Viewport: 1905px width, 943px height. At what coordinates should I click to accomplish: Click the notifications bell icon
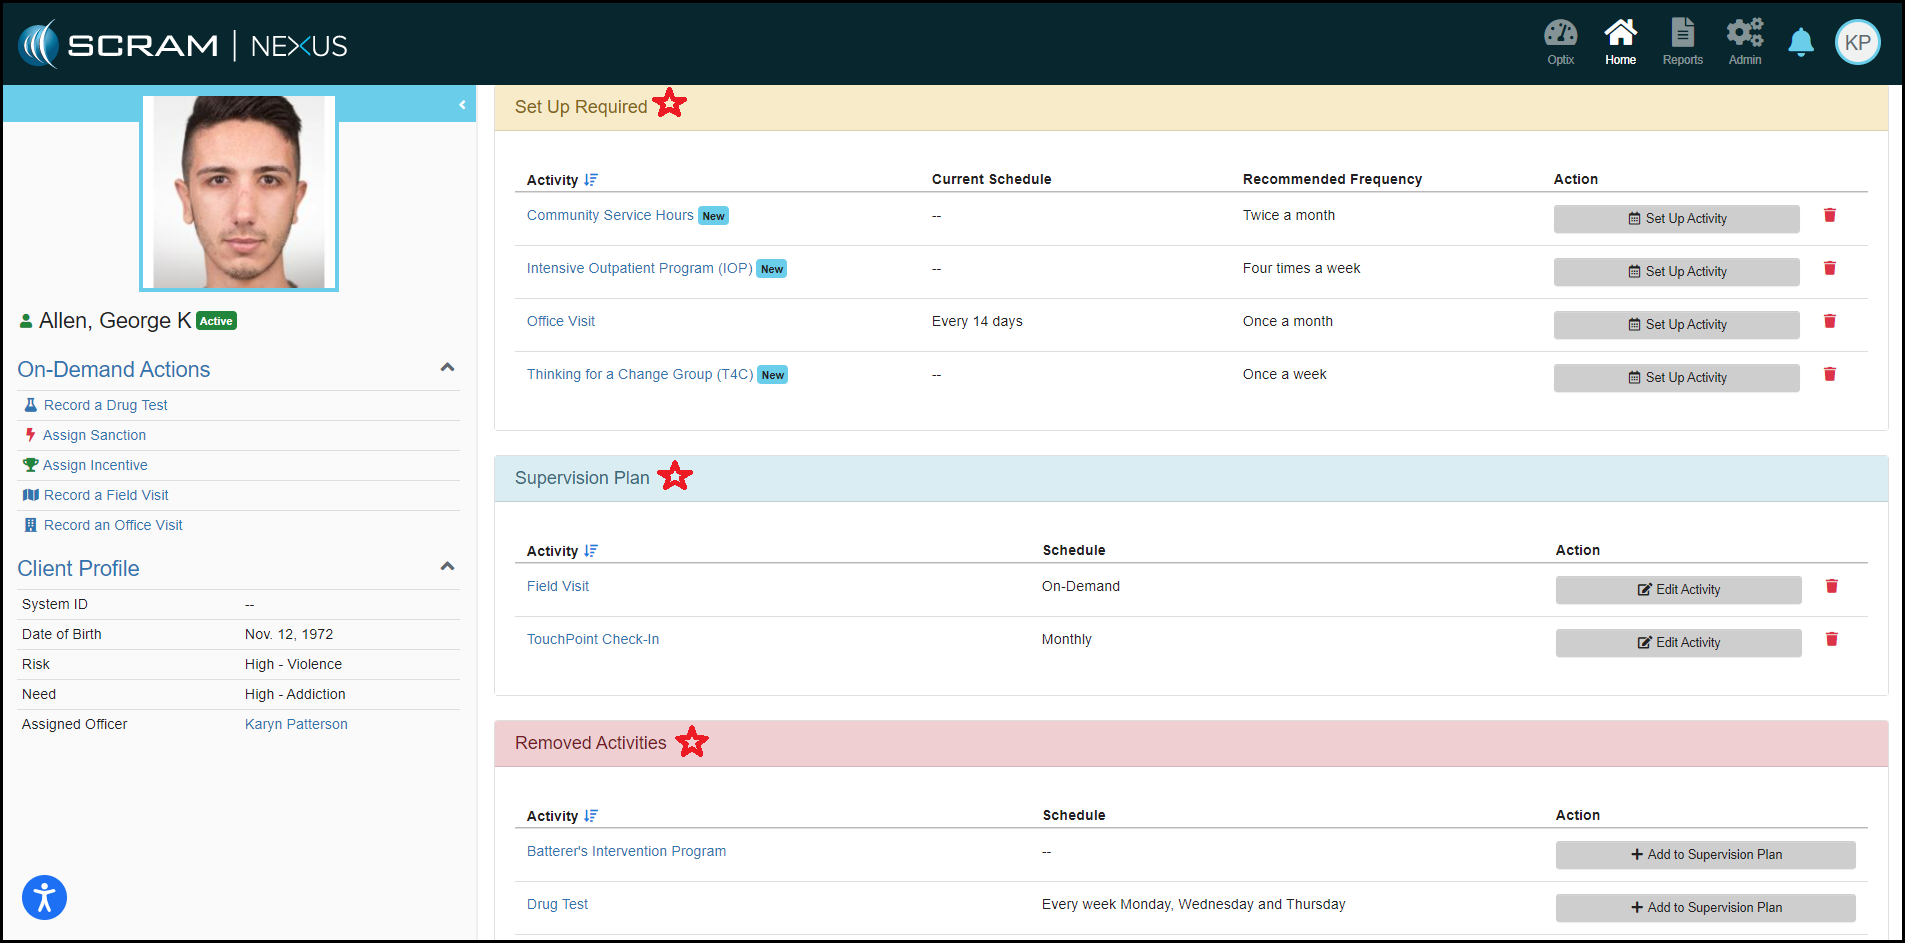(1800, 43)
